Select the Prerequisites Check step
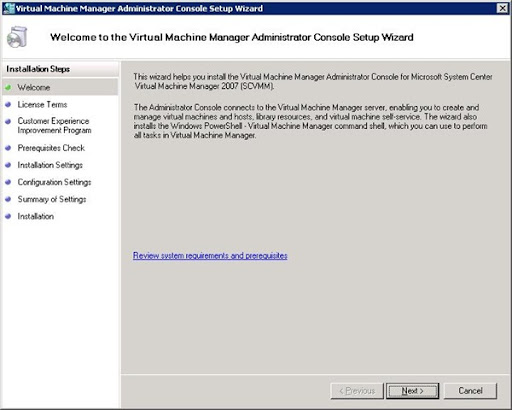The image size is (512, 410). coord(51,148)
